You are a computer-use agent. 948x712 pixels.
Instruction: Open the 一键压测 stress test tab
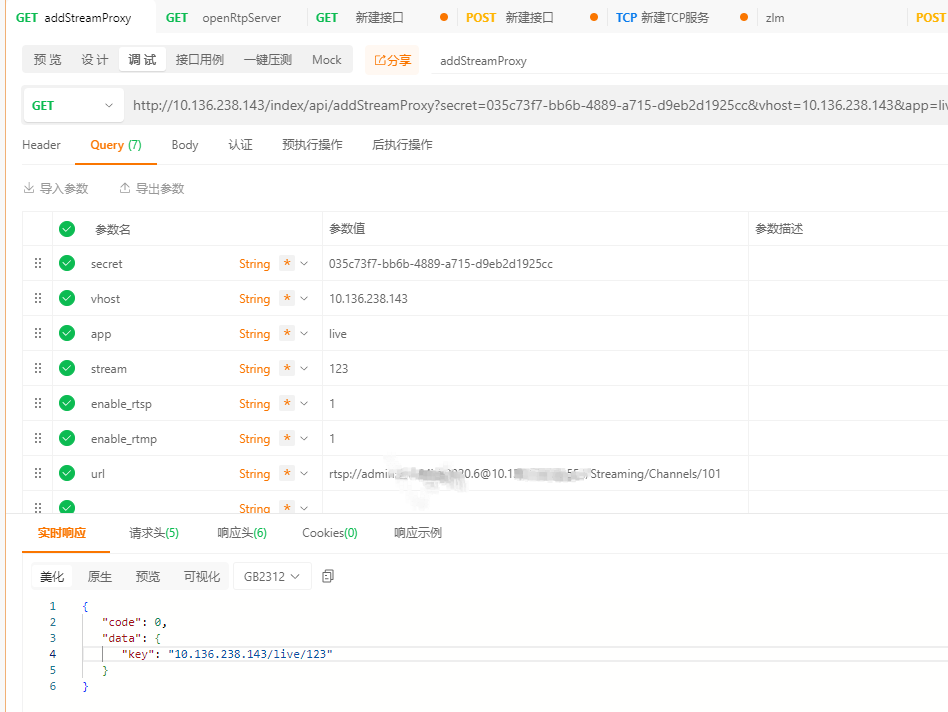267,60
